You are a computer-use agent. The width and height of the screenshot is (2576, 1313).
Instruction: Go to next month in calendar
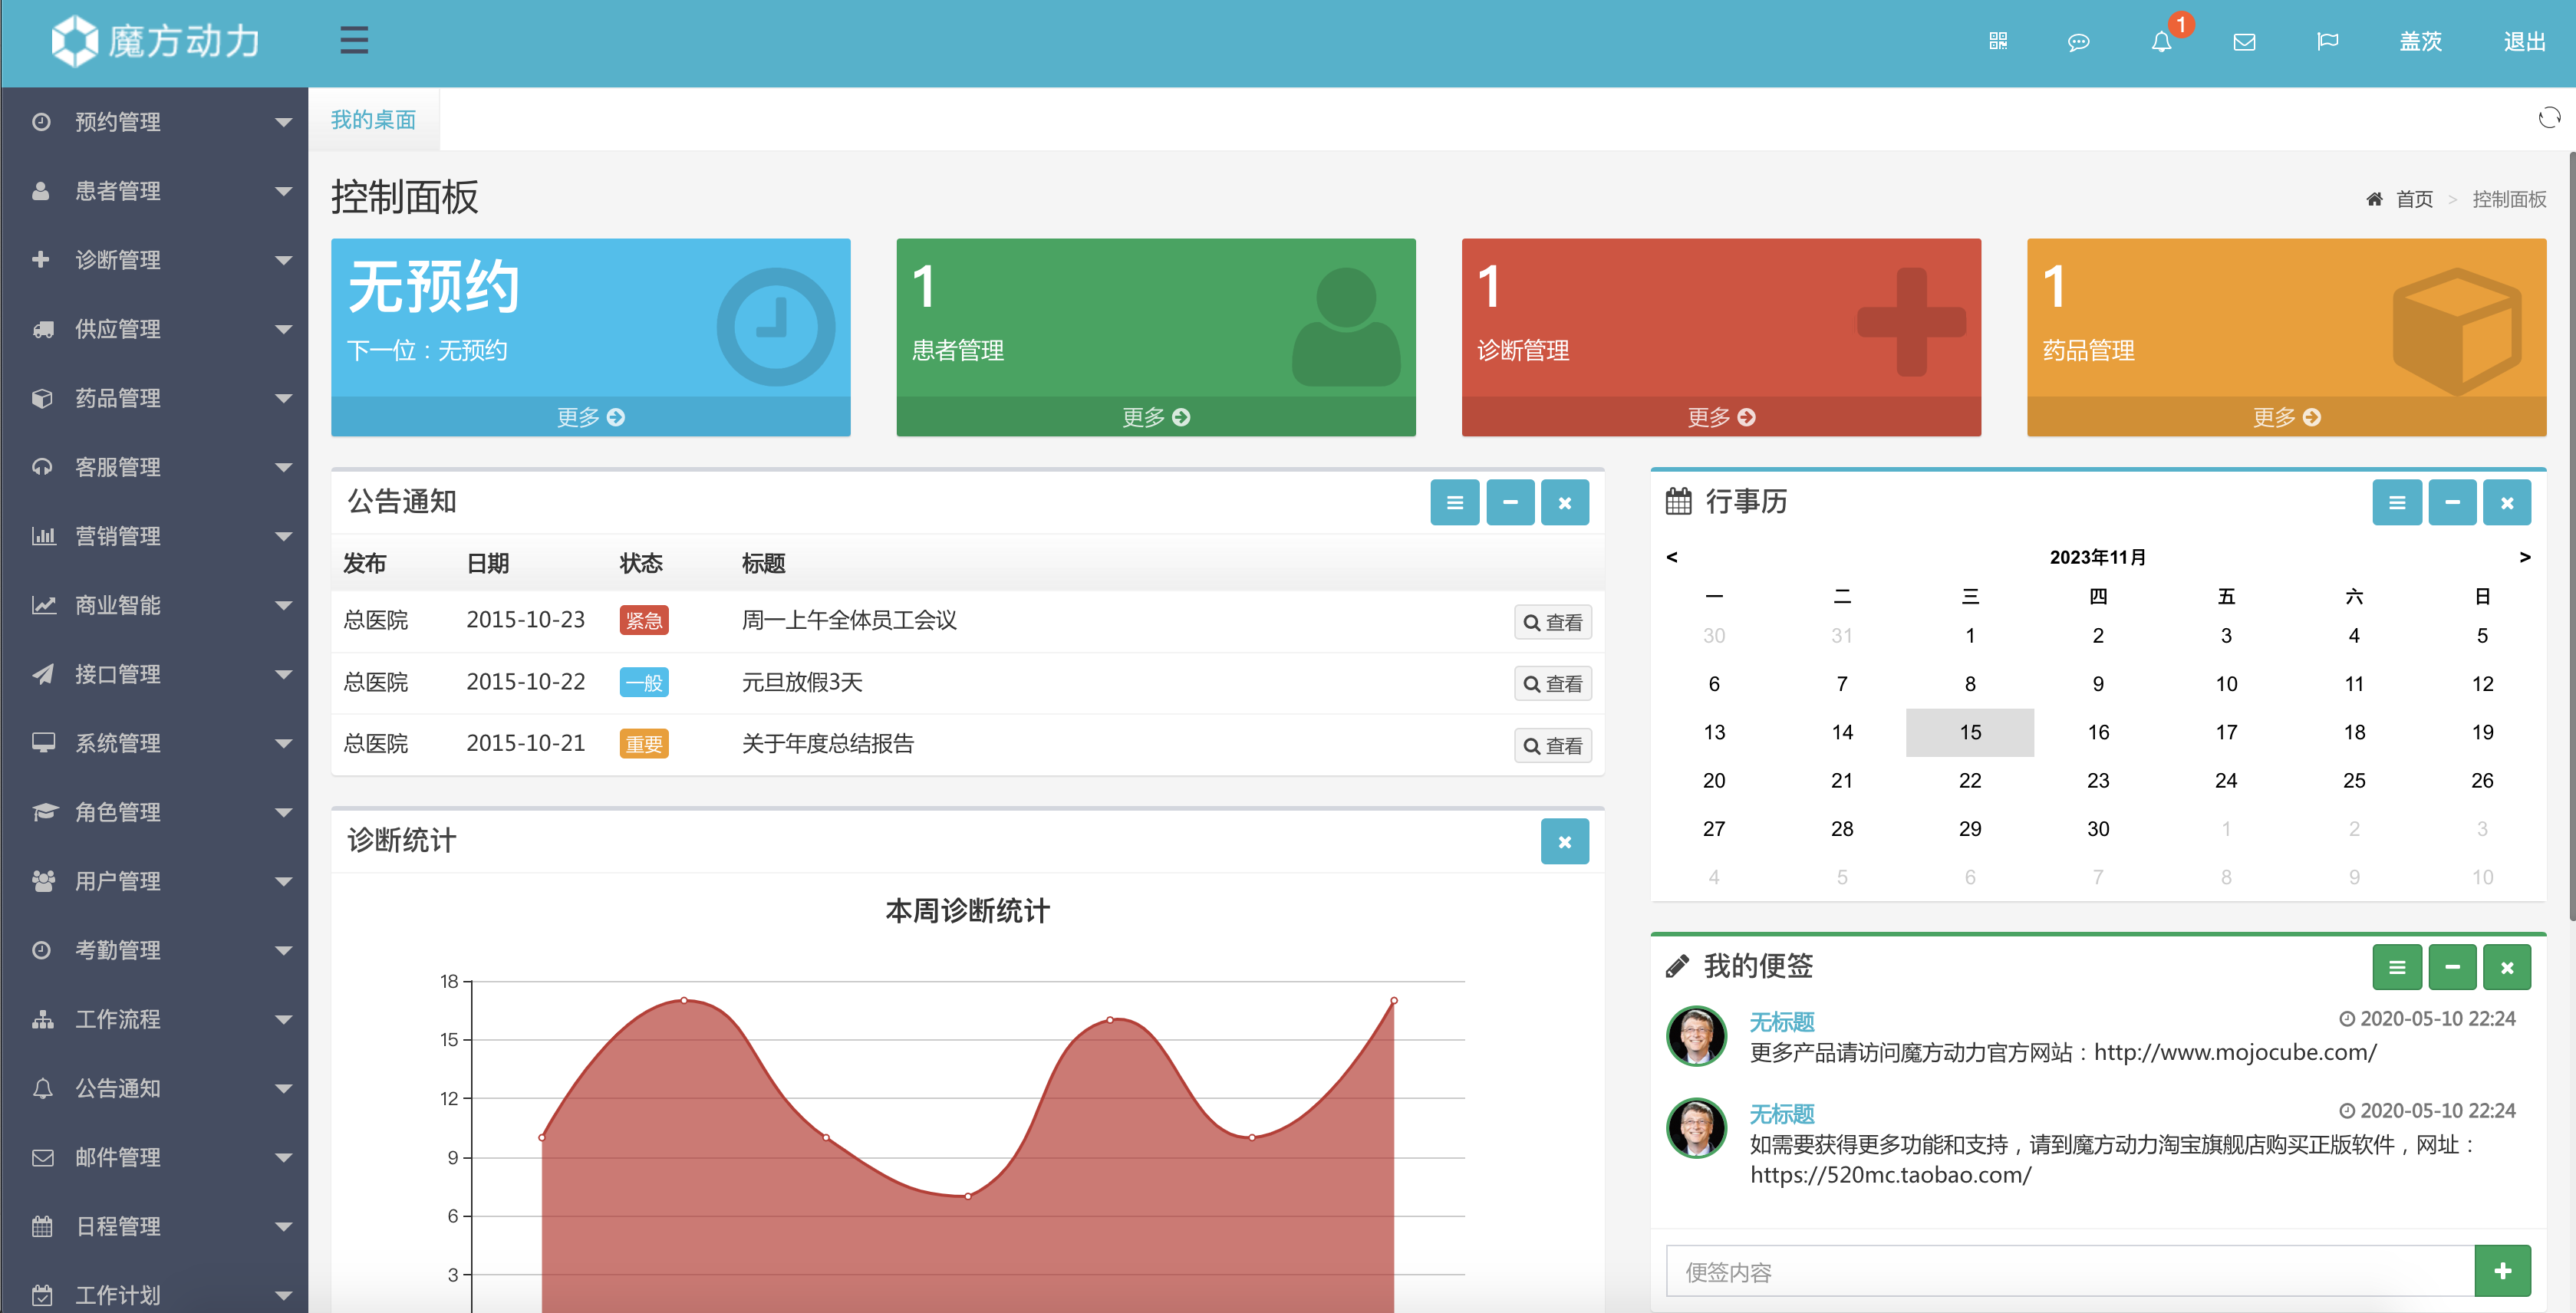[2525, 557]
